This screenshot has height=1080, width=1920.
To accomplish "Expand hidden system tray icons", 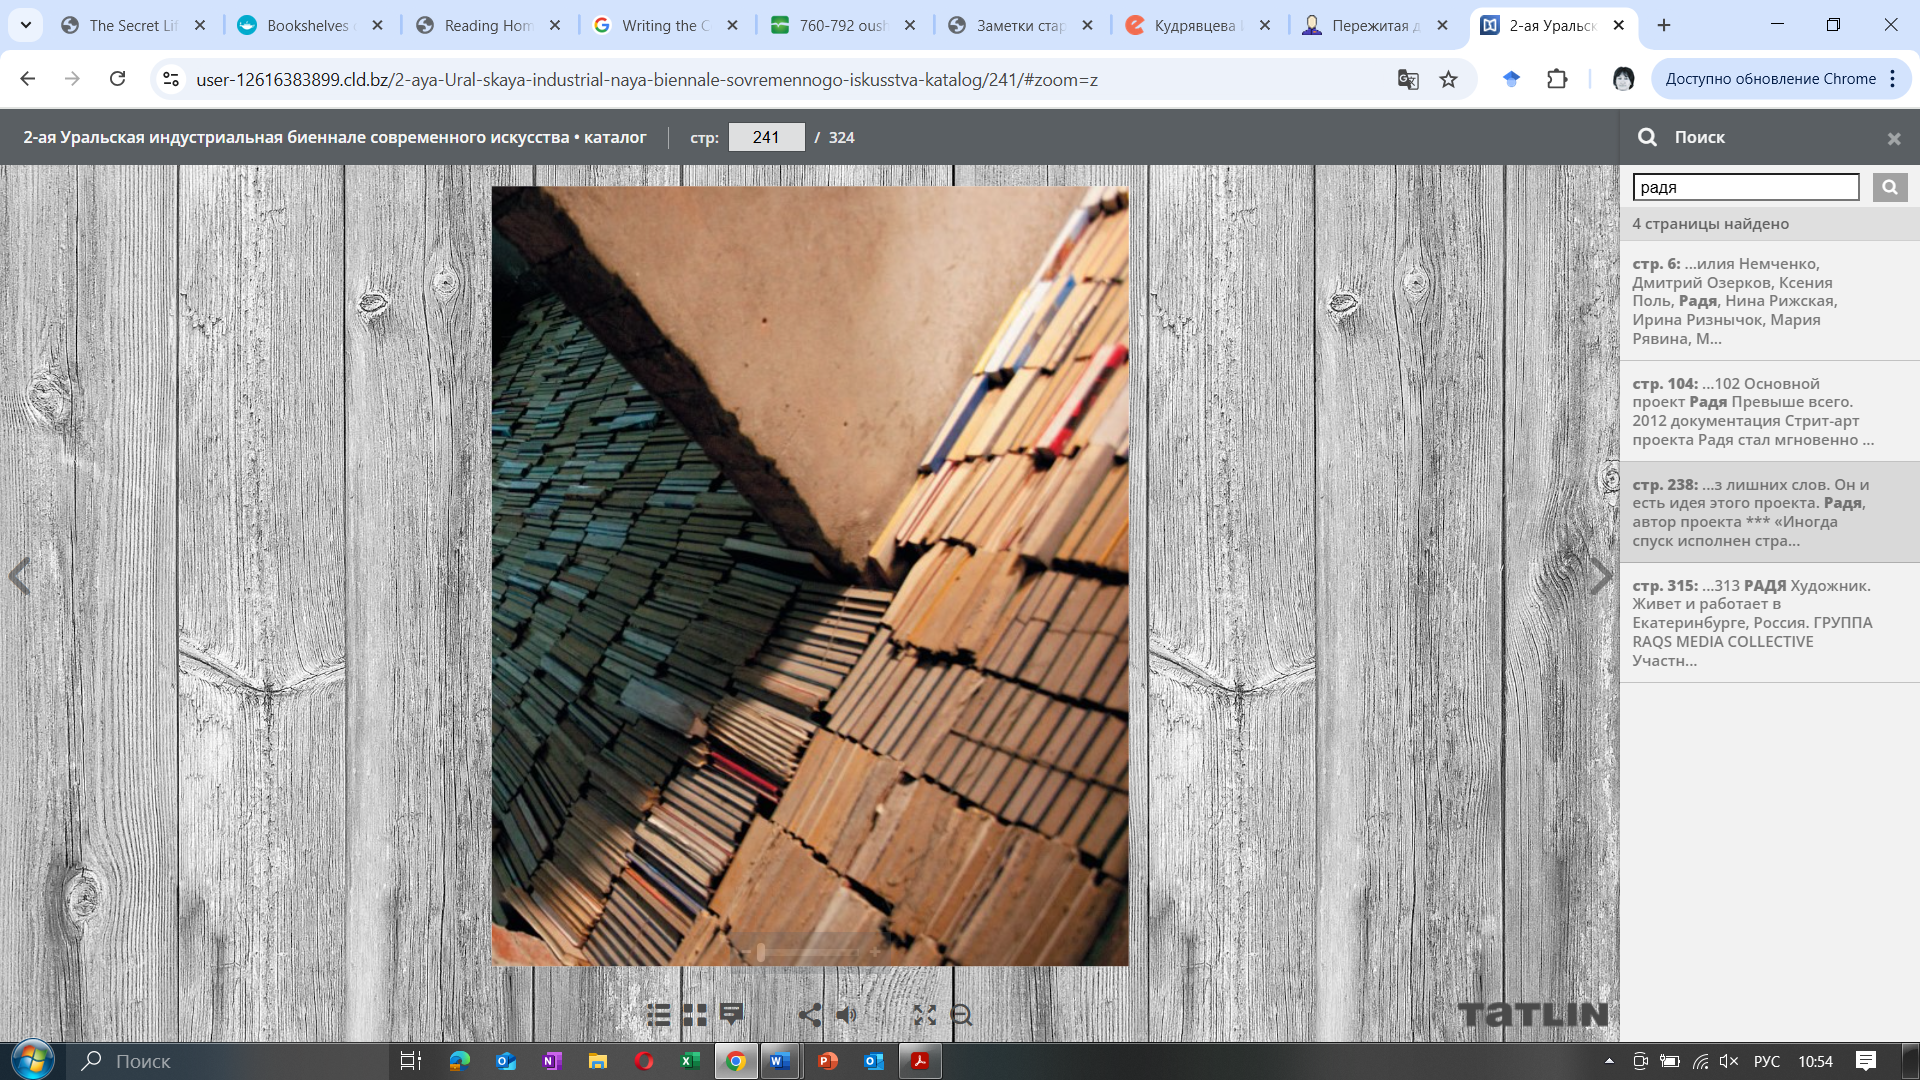I will (x=1609, y=1061).
